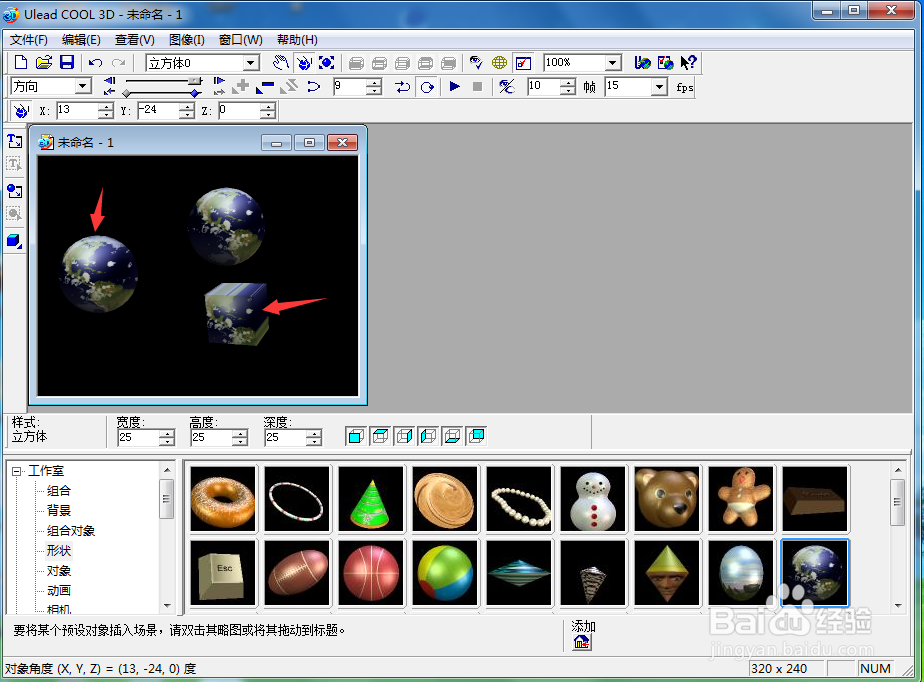Select the fifth cube face option icon
Image resolution: width=924 pixels, height=682 pixels.
452,436
